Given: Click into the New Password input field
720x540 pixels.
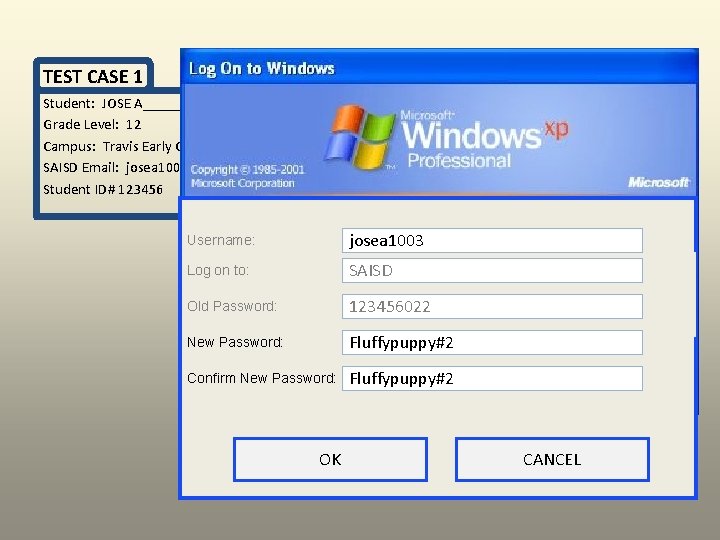Looking at the screenshot, I should 492,343.
